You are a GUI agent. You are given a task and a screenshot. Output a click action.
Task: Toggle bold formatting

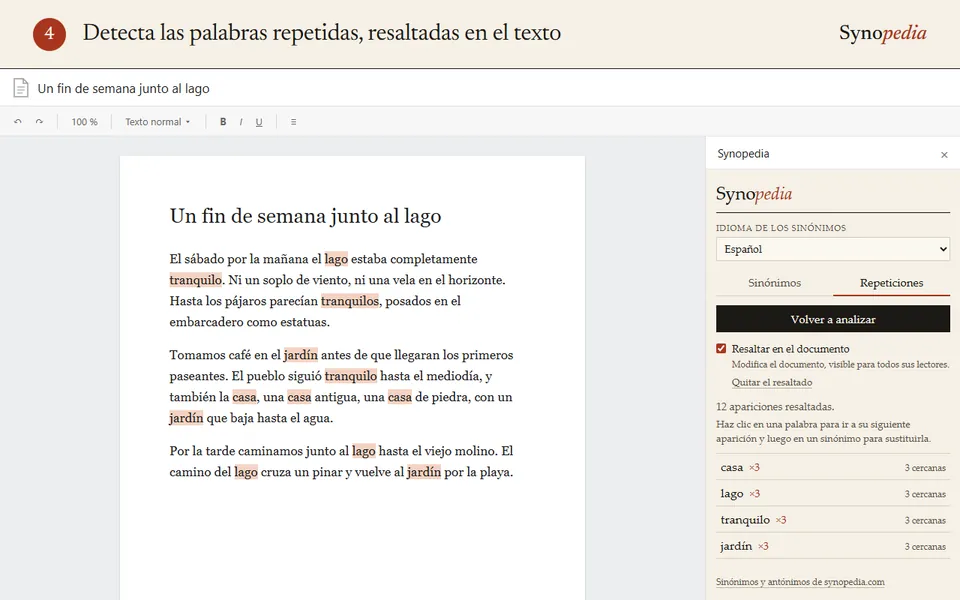pyautogui.click(x=223, y=122)
